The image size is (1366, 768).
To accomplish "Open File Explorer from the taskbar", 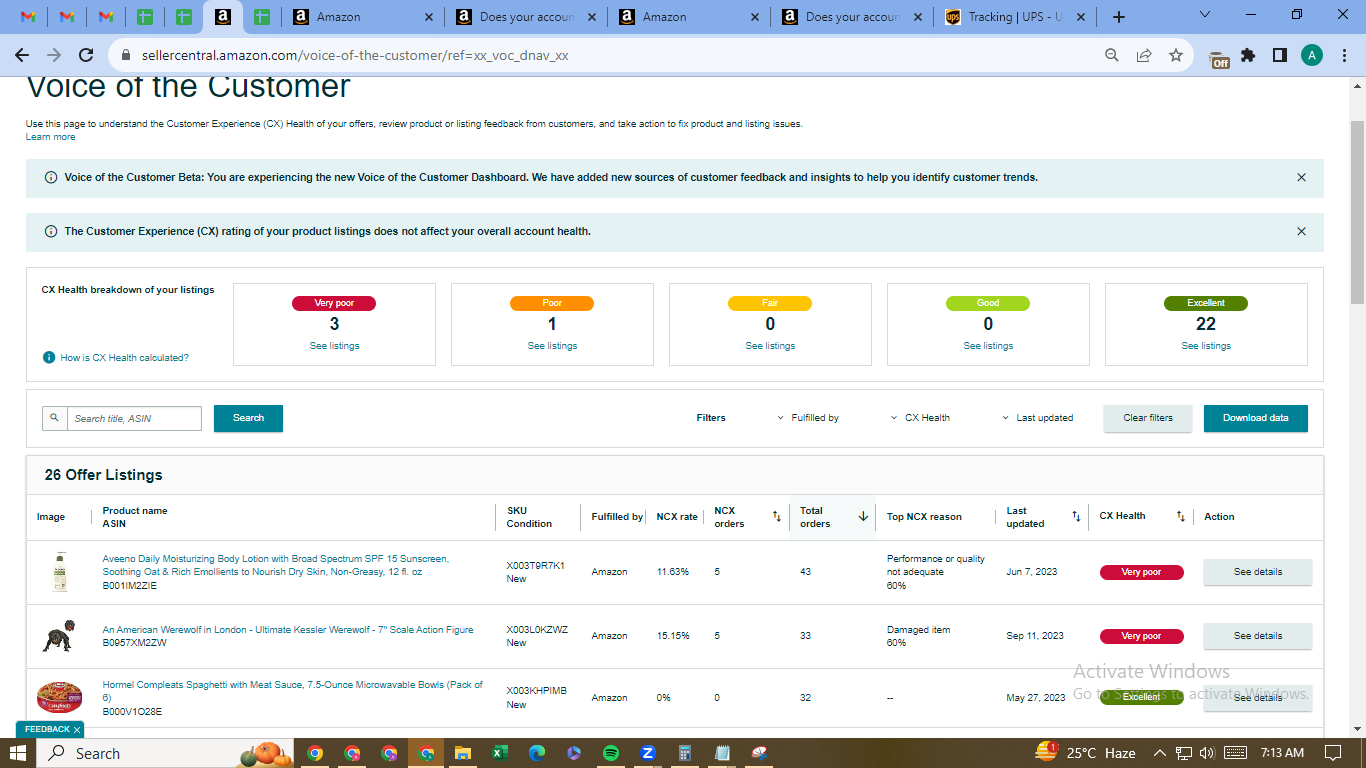I will [x=462, y=753].
